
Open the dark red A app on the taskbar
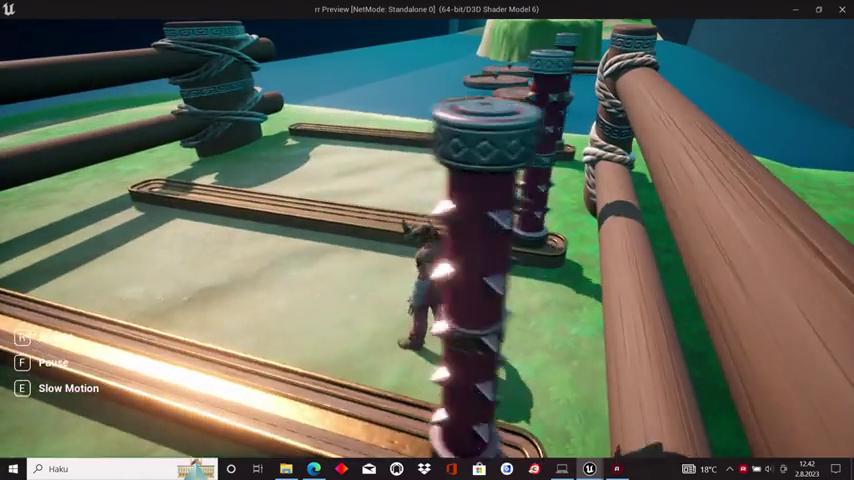click(617, 469)
